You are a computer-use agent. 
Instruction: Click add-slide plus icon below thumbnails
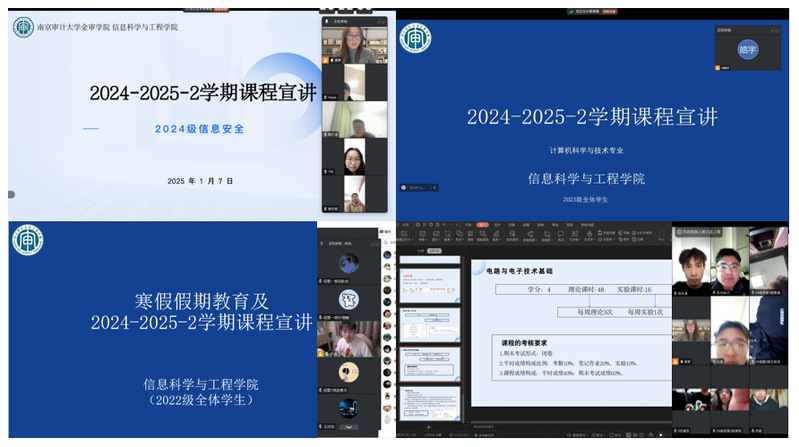point(429,427)
